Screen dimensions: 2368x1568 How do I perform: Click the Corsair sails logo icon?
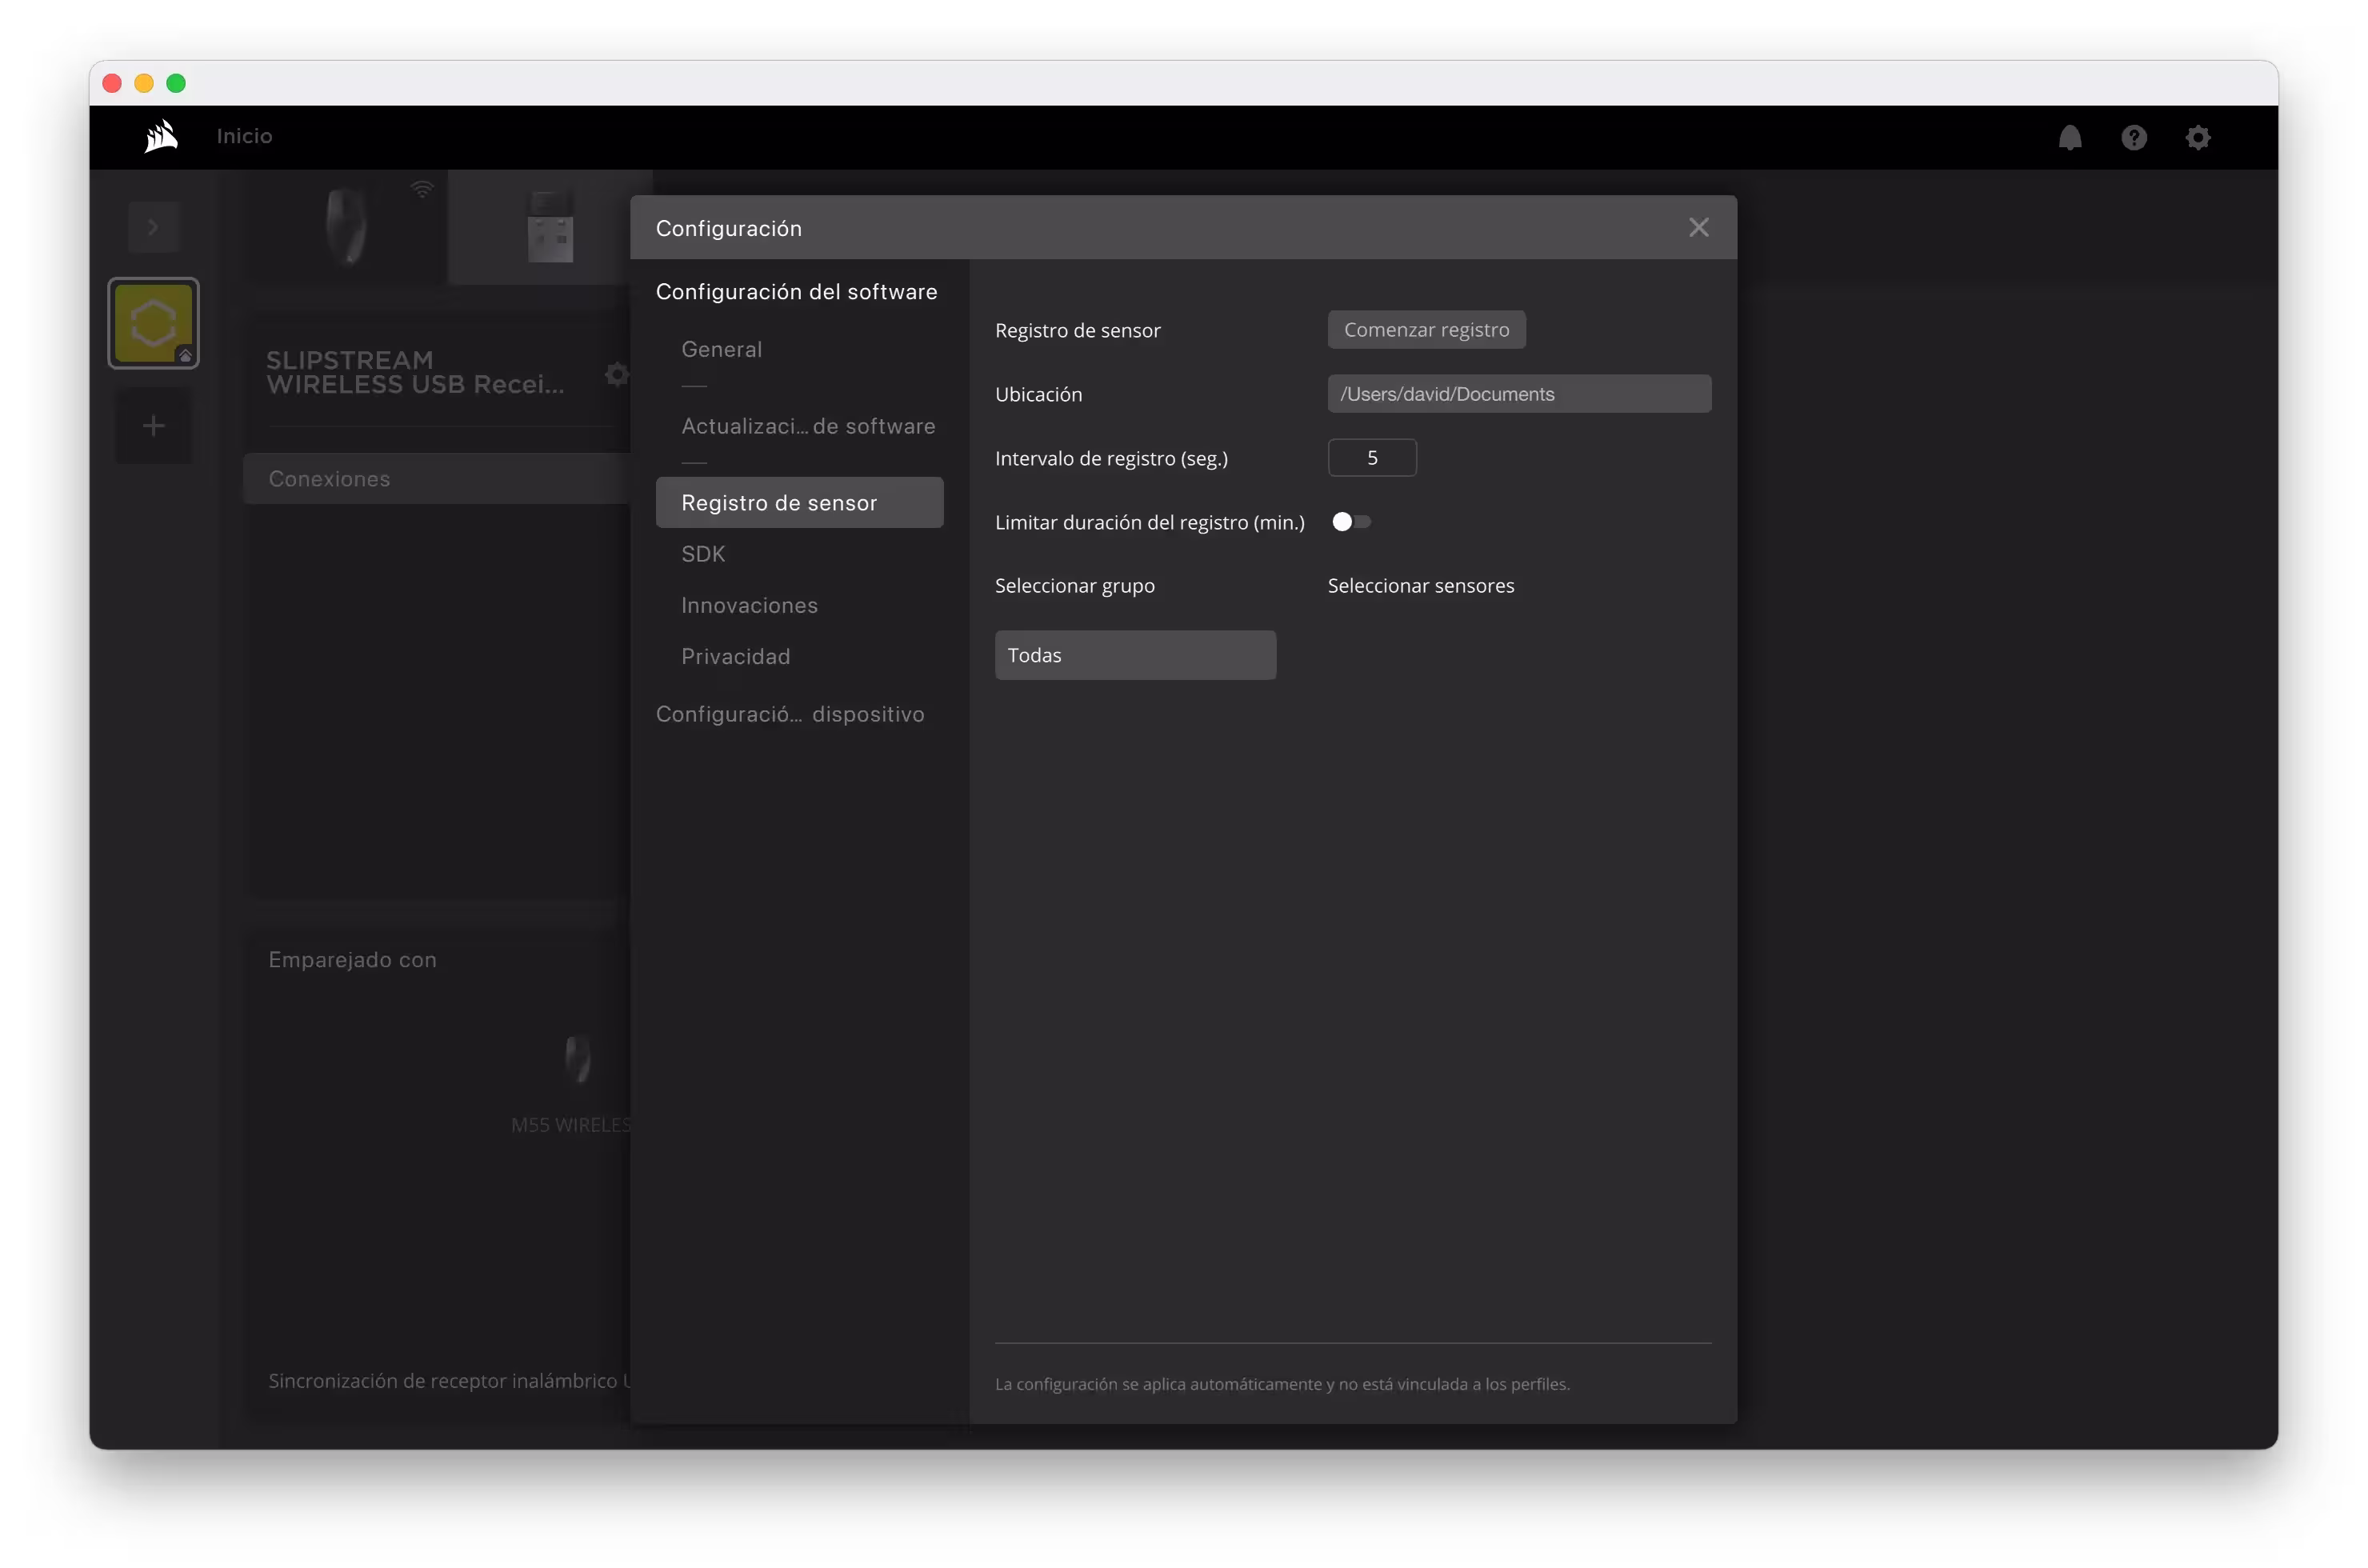(161, 136)
